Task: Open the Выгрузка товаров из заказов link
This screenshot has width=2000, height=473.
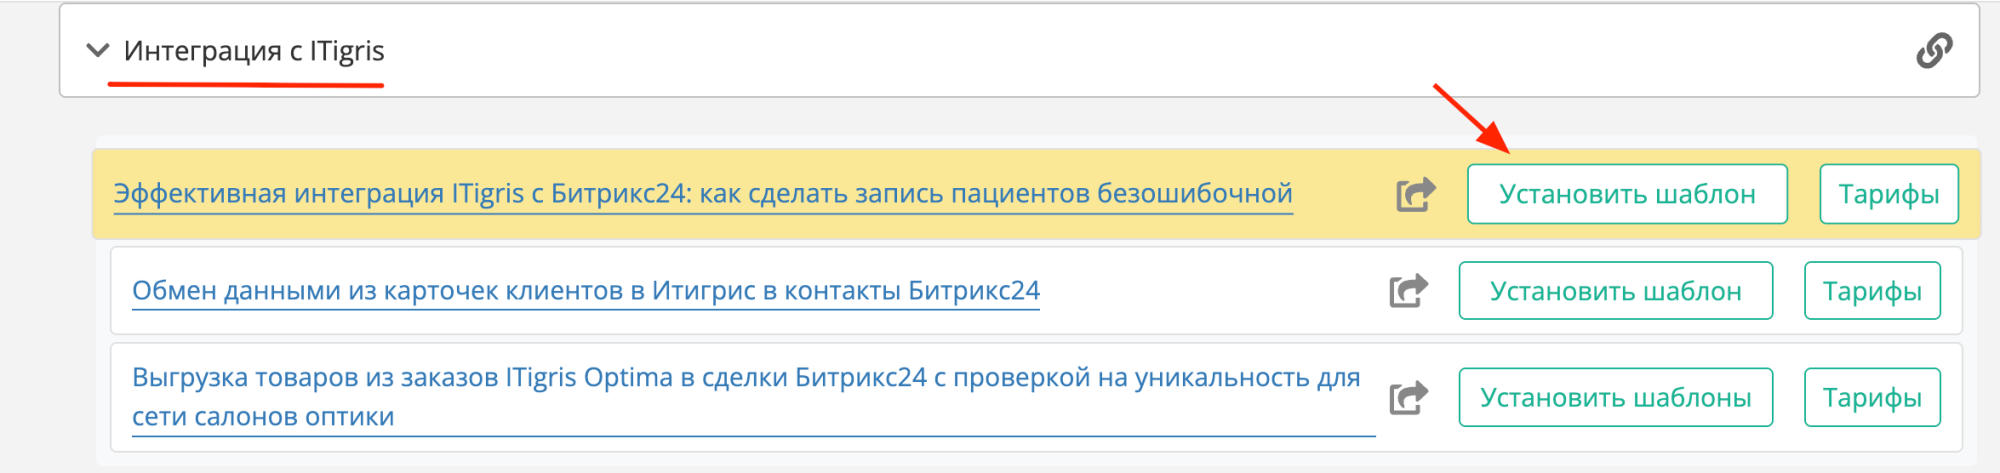Action: point(745,378)
